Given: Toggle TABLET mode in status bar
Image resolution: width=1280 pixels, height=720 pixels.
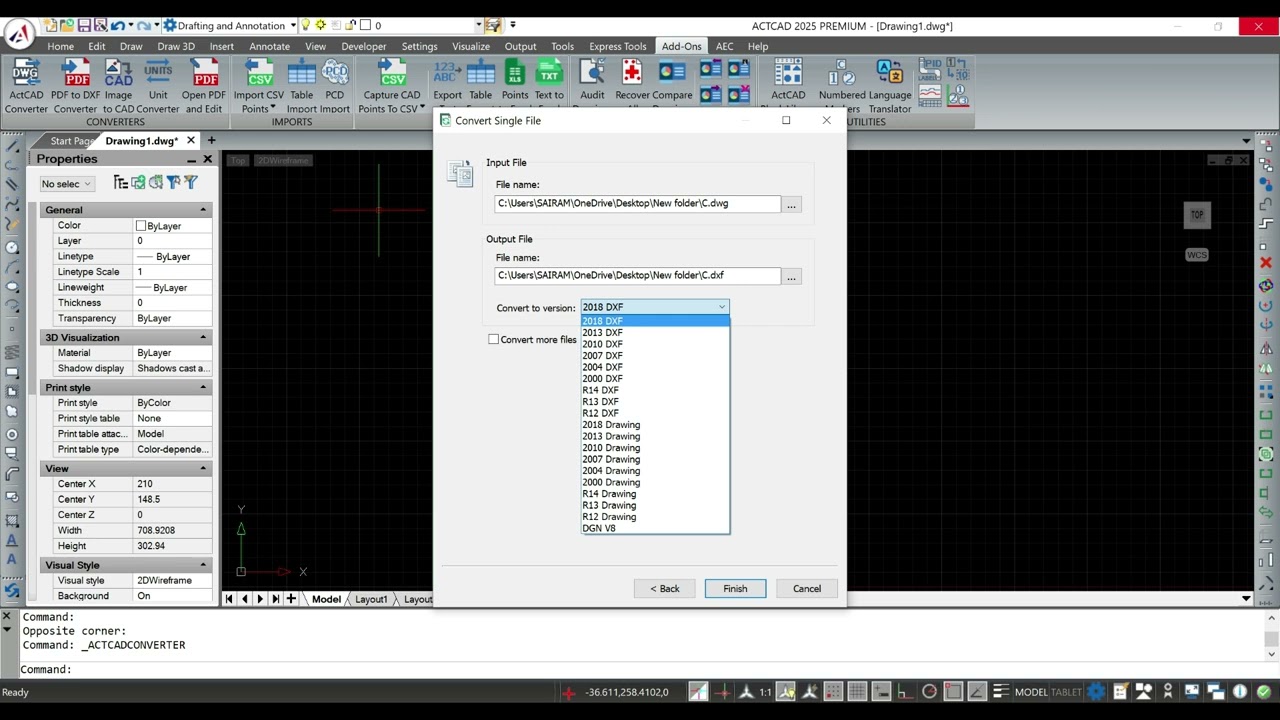Looking at the screenshot, I should 1066,692.
